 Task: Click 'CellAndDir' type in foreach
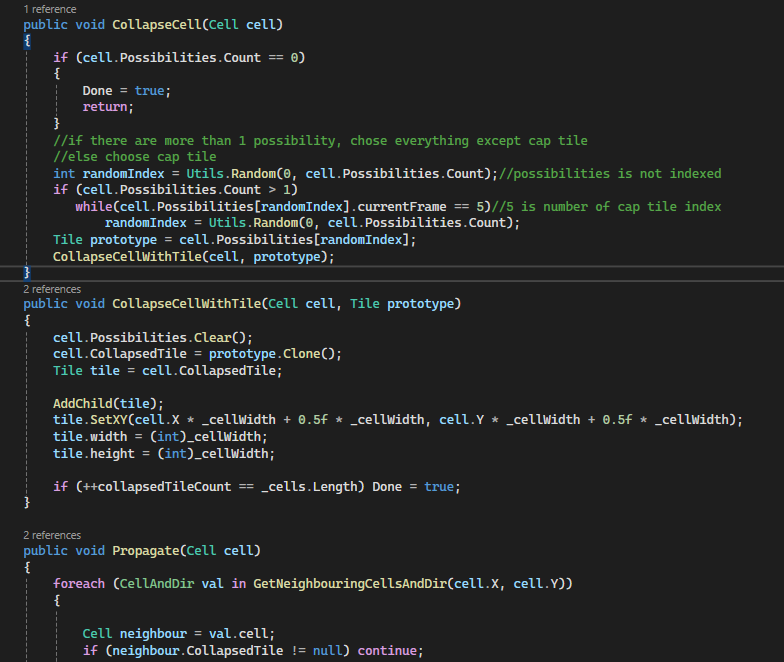[x=156, y=584]
